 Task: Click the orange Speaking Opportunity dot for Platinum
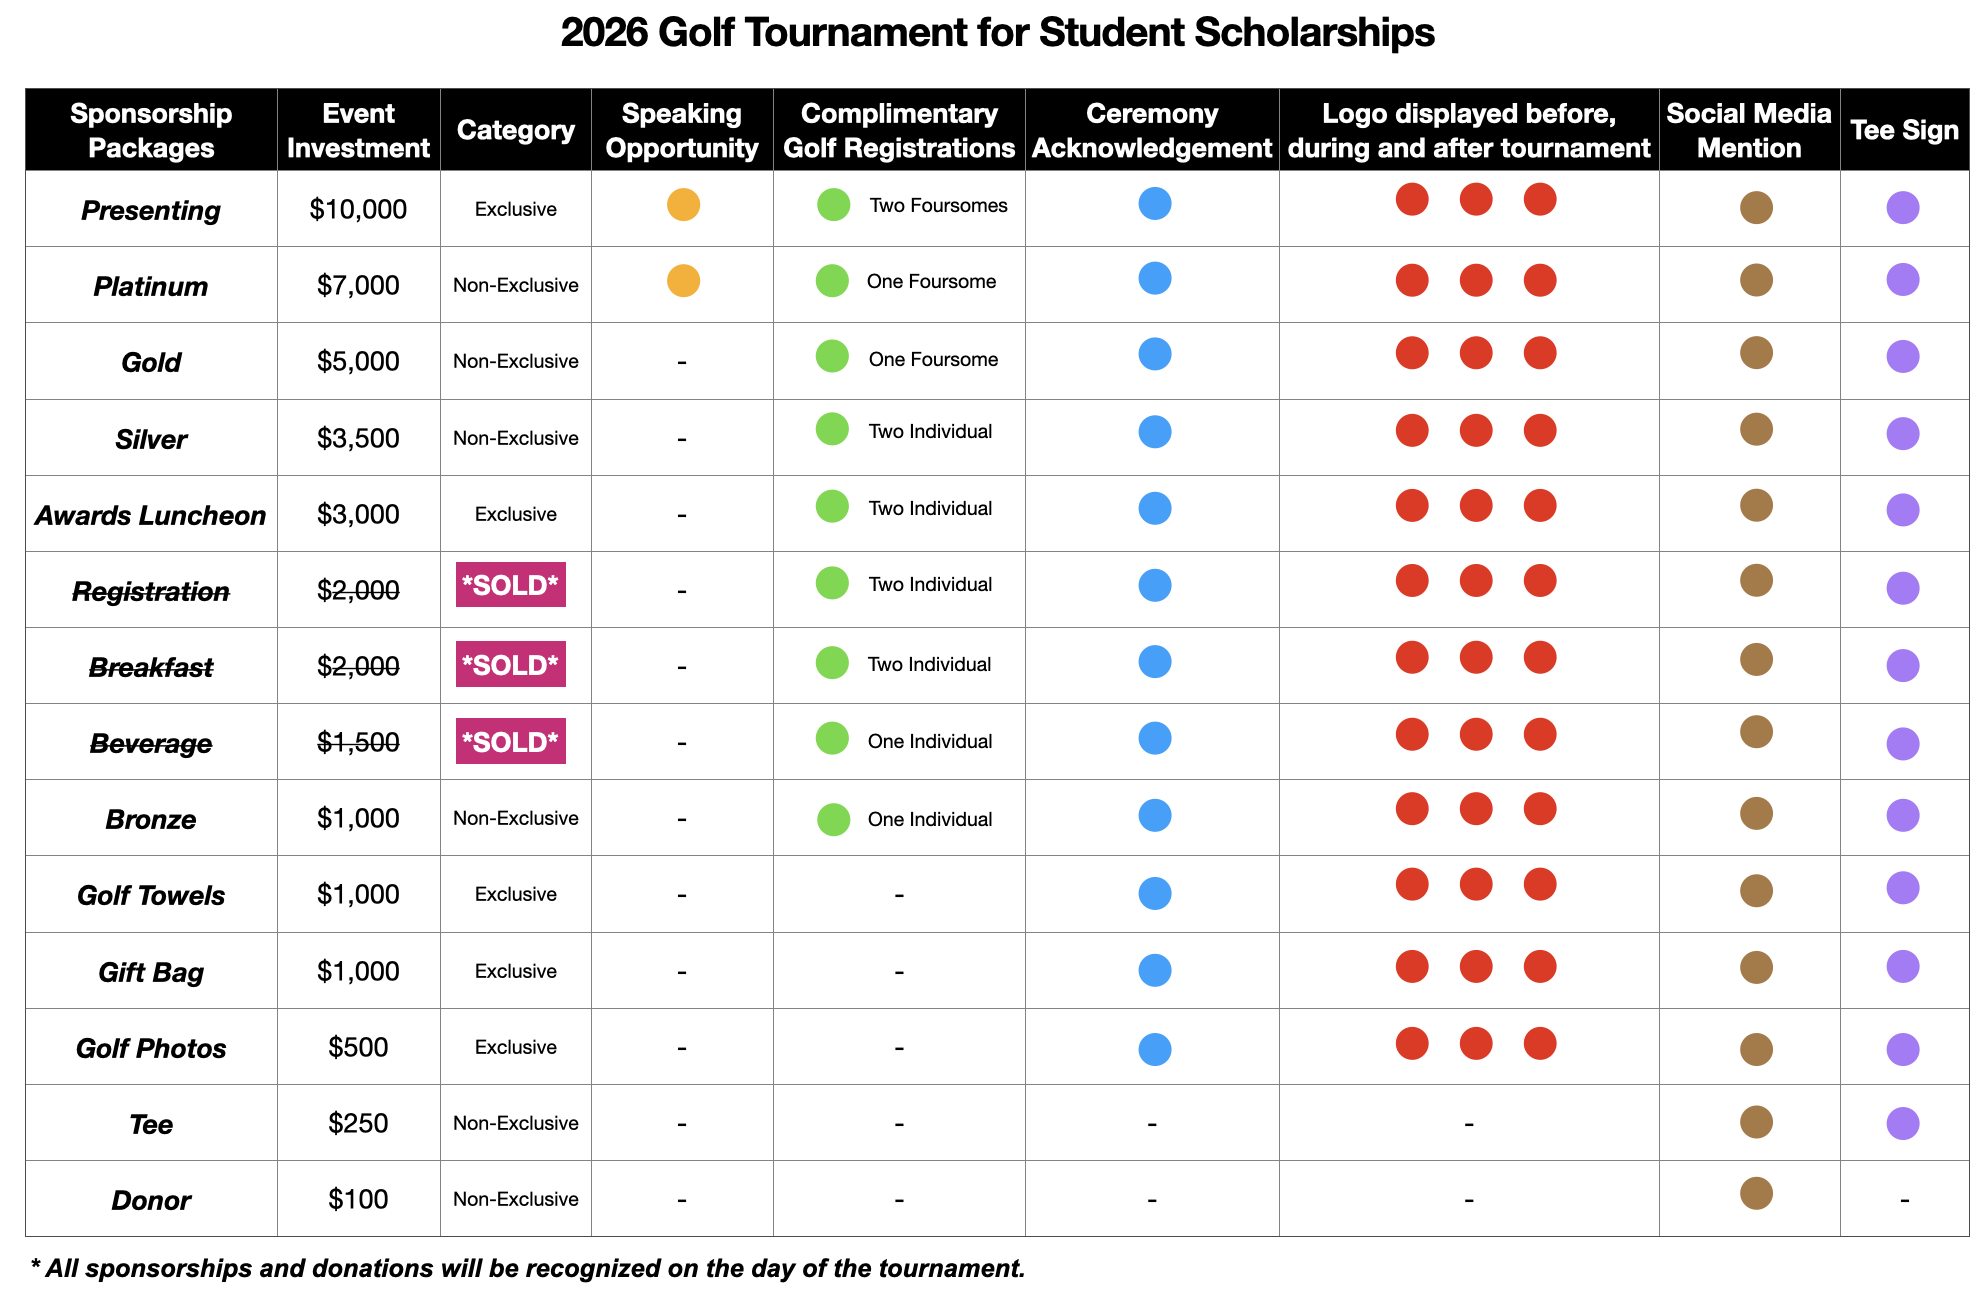click(x=683, y=281)
